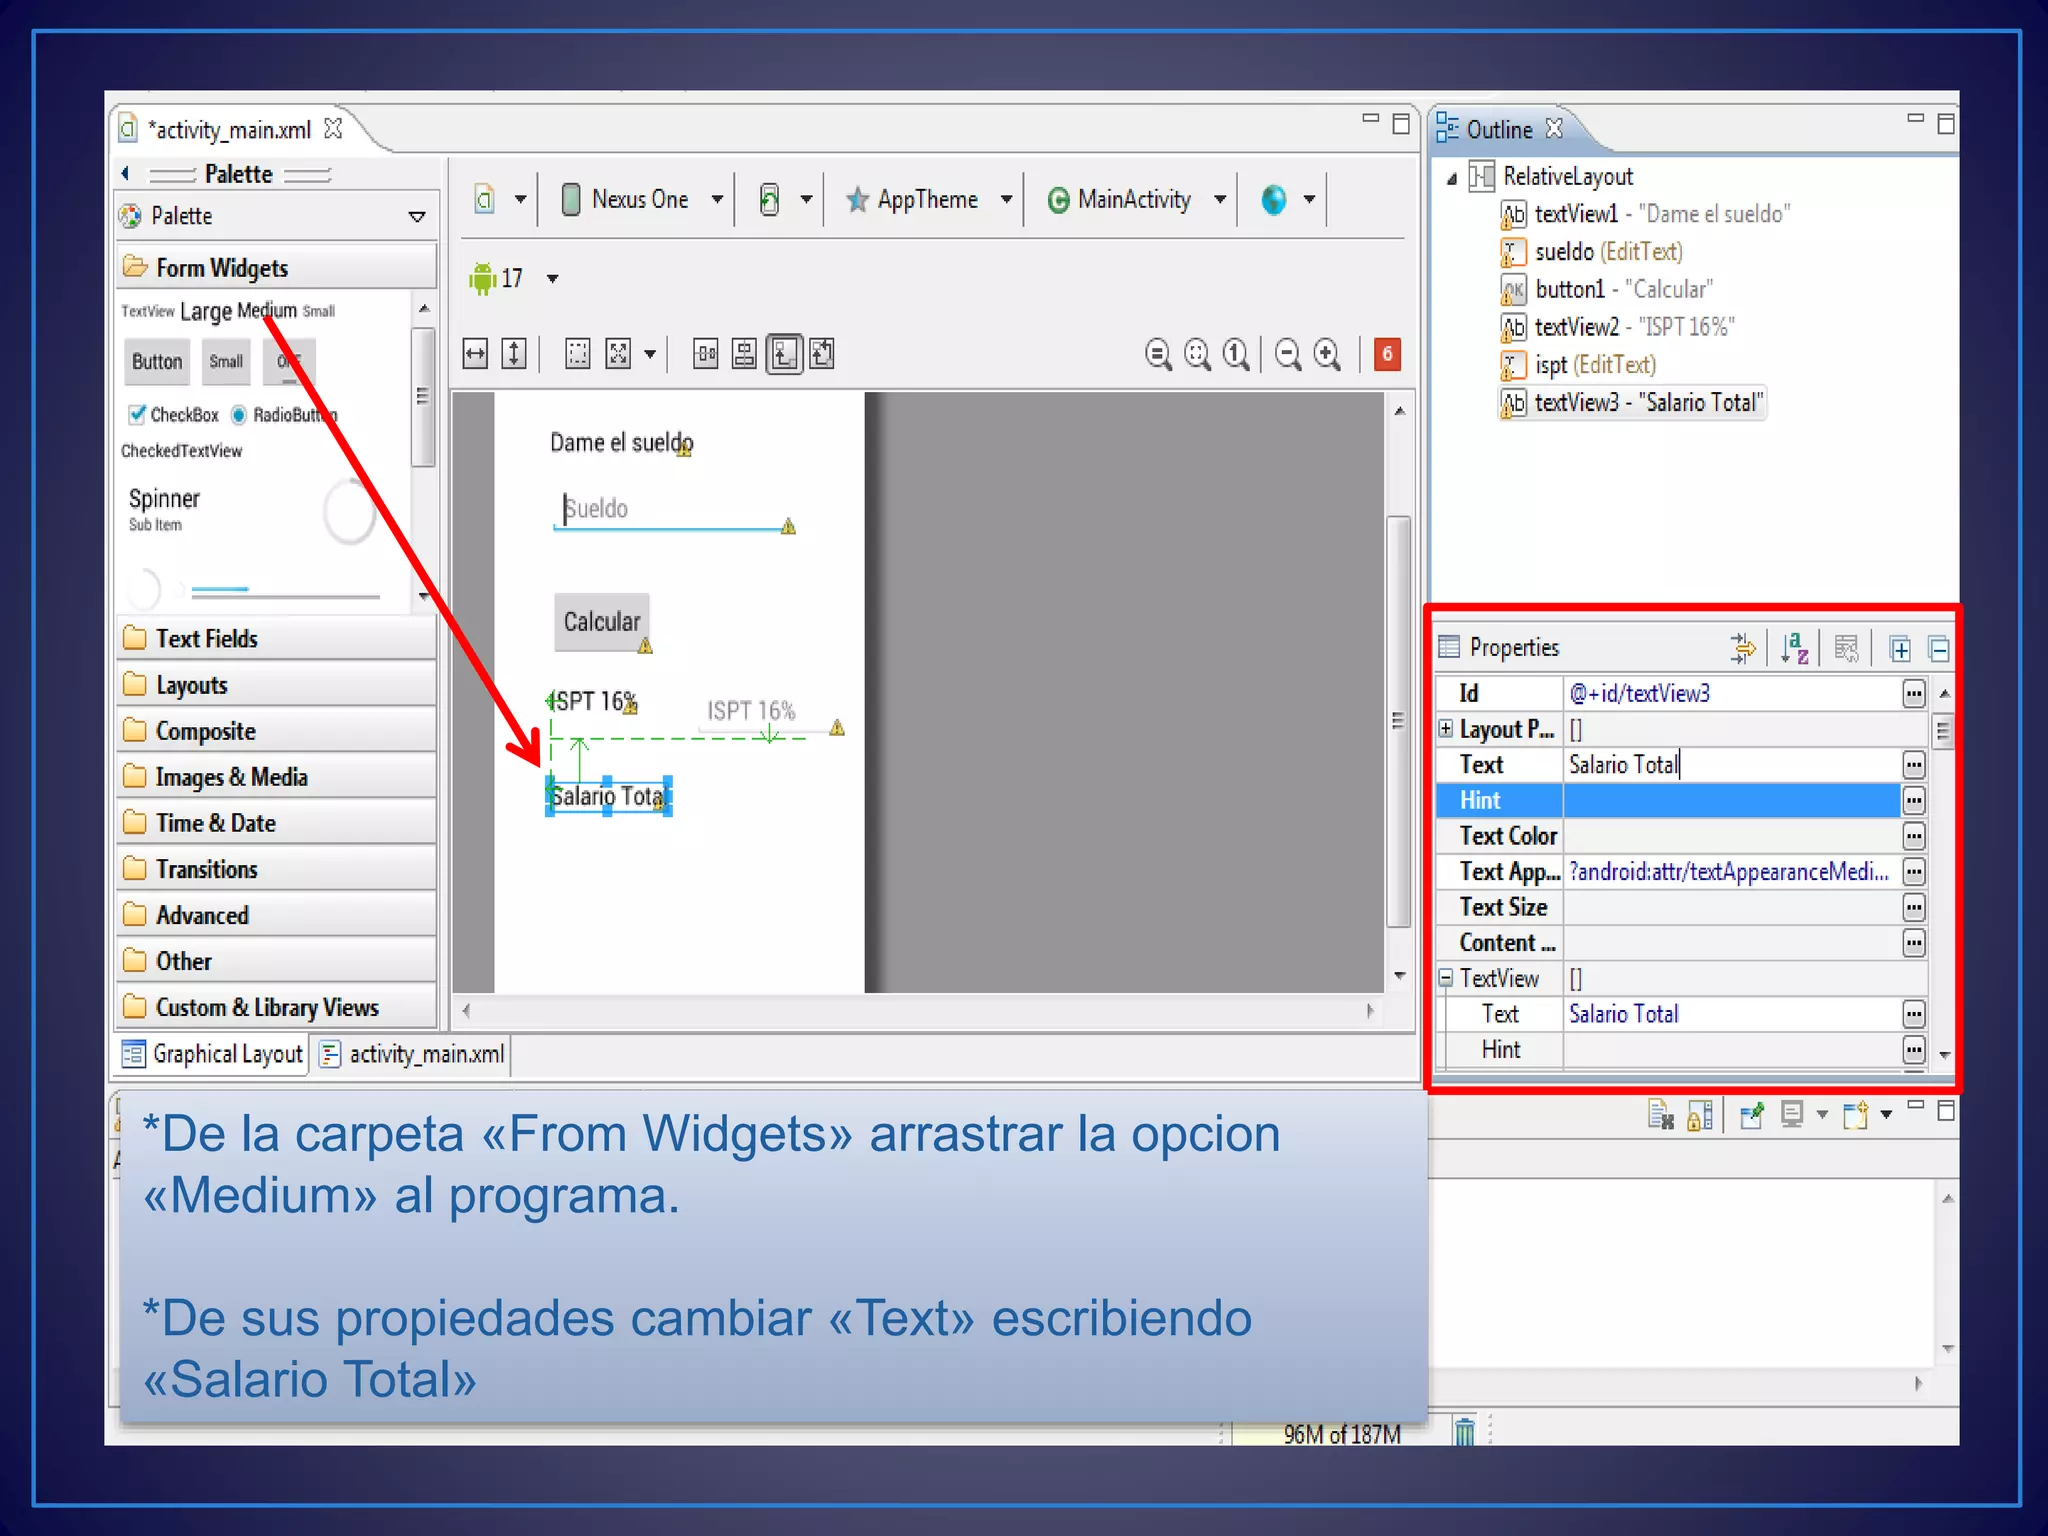Select the Medium TextView palette item

pos(267,310)
